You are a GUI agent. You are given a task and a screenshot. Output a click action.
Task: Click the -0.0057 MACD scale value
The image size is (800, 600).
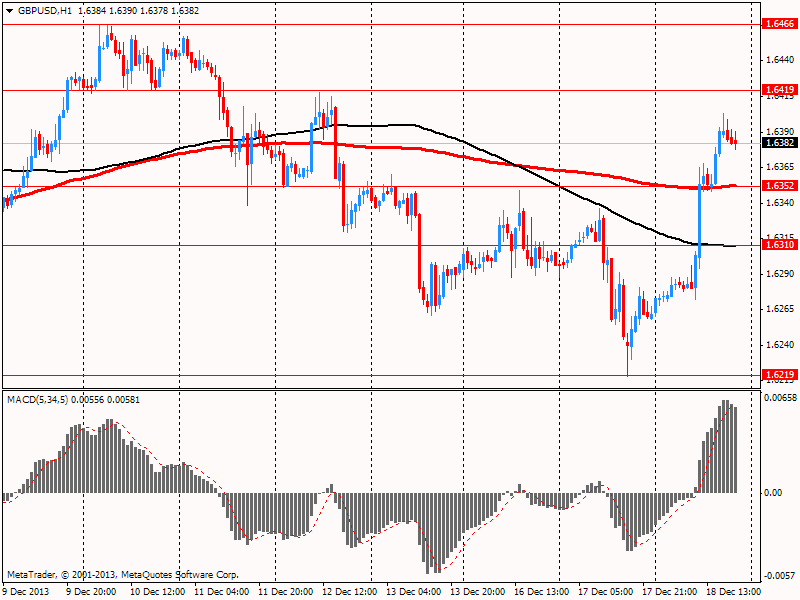click(780, 577)
